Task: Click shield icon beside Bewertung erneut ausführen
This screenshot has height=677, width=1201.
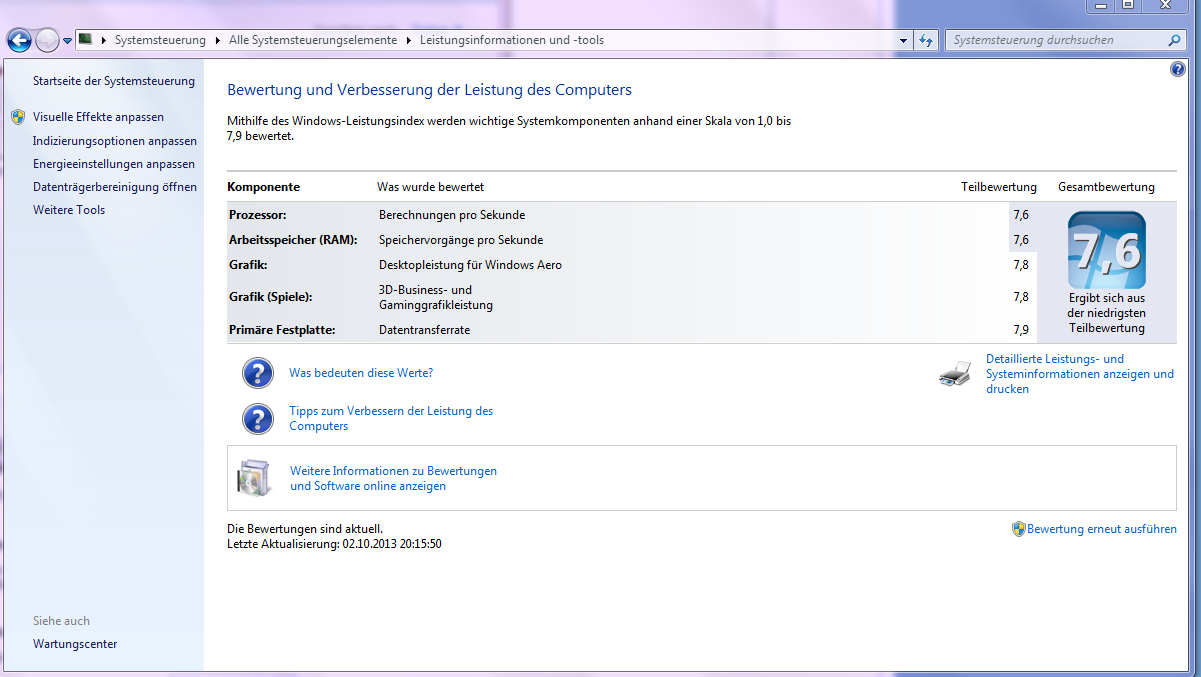Action: tap(1018, 529)
